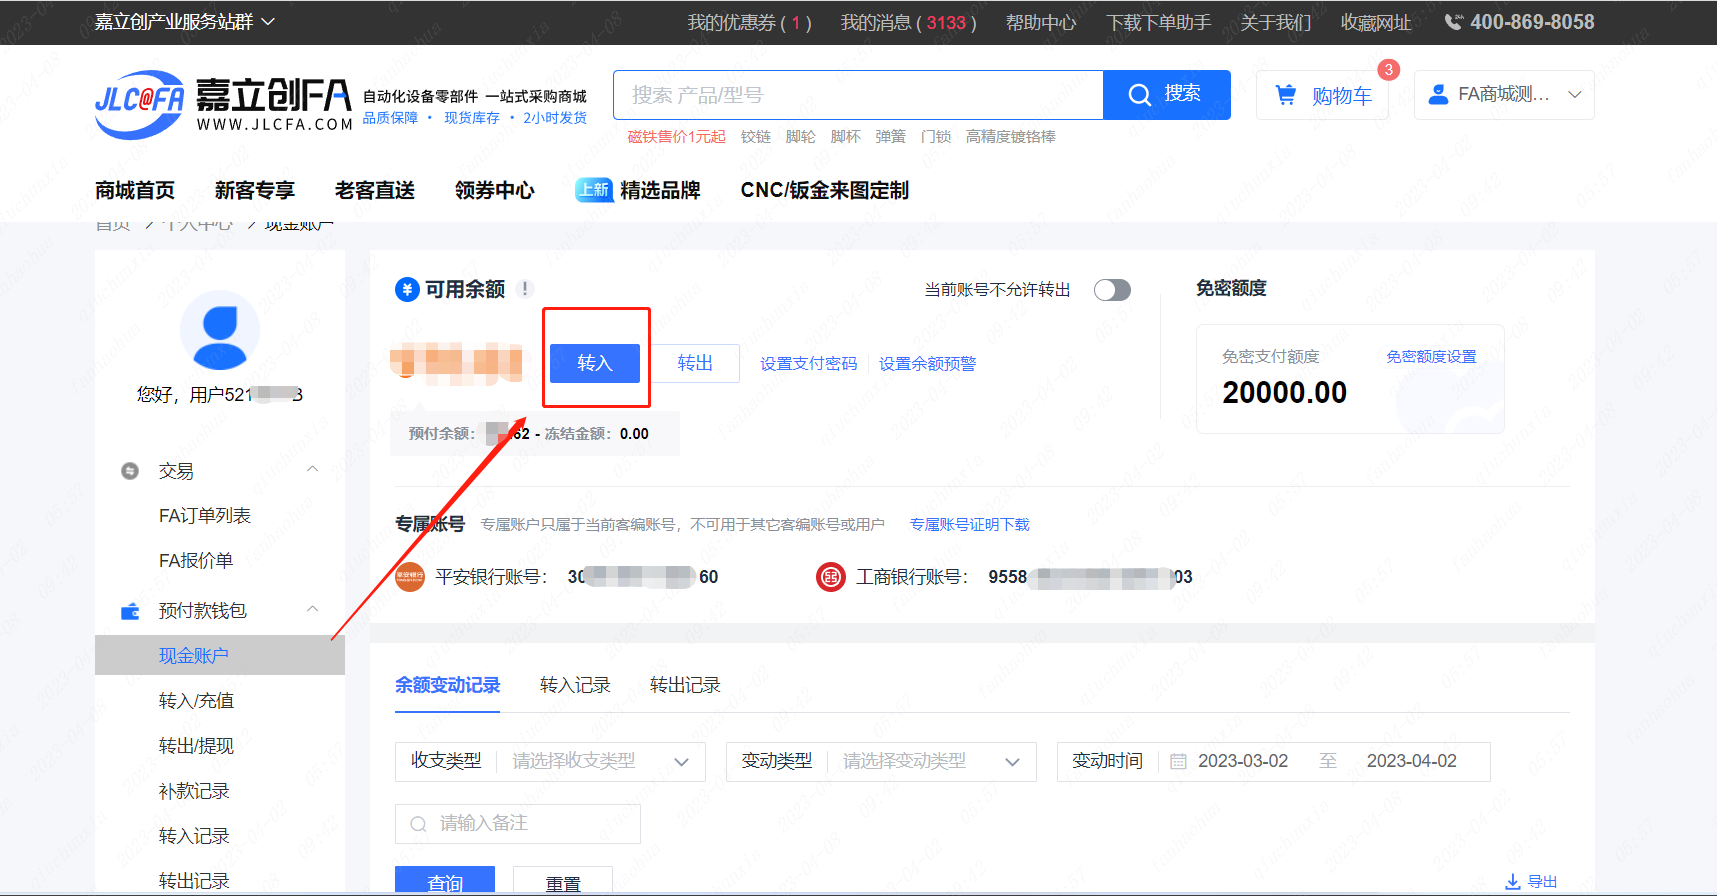Screen dimensions: 1717x896
Task: Collapse the 交易 sidebar section
Action: (312, 470)
